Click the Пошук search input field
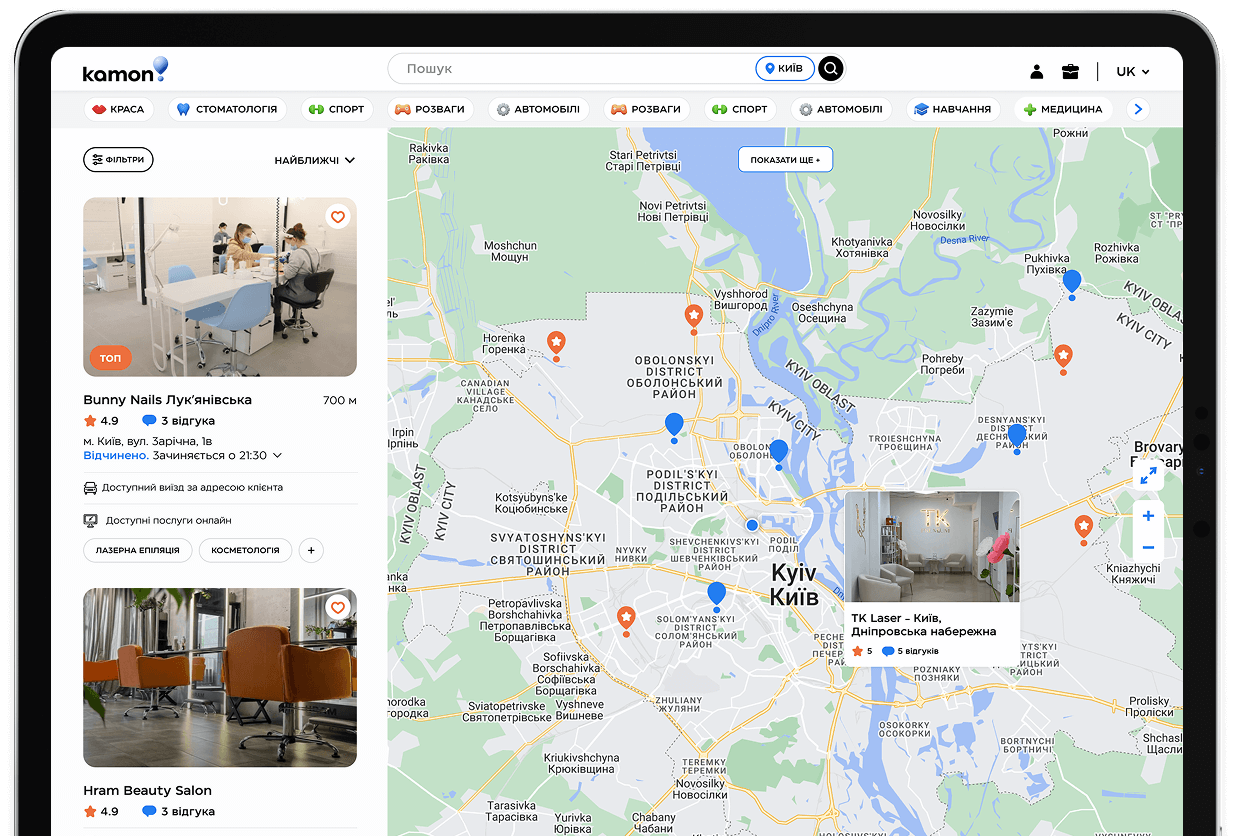The image size is (1234, 836). [x=570, y=69]
